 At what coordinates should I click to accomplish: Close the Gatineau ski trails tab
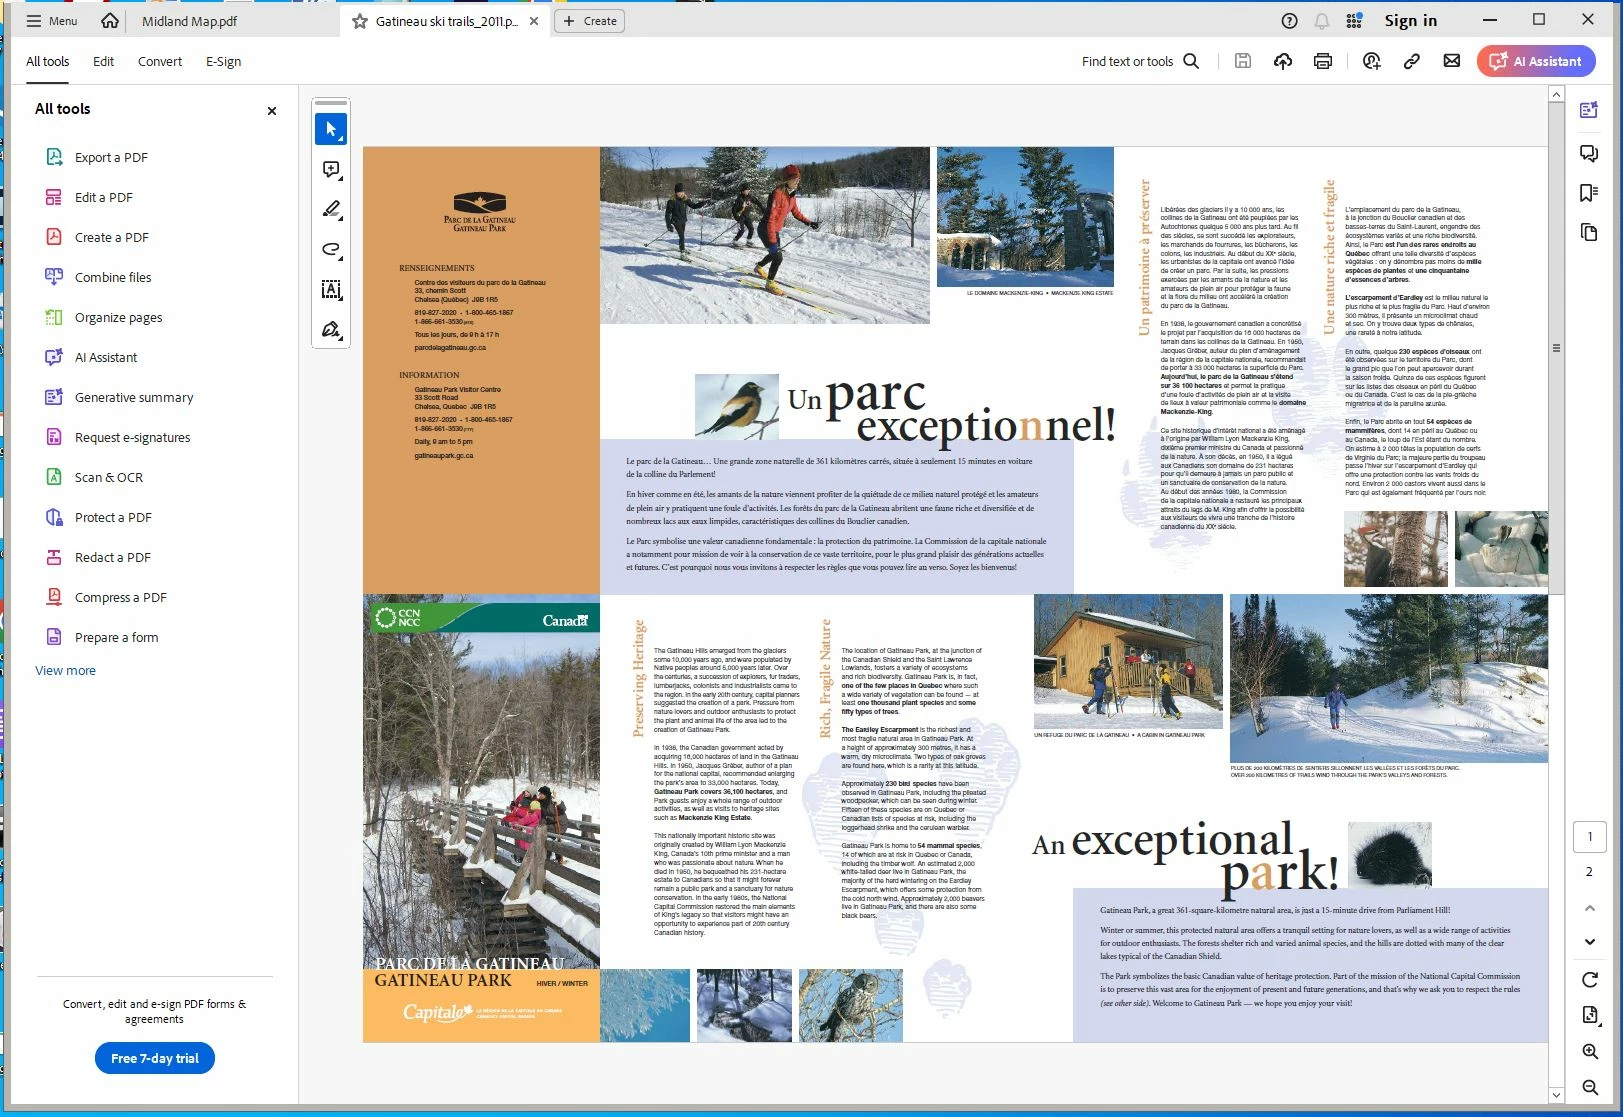pyautogui.click(x=534, y=21)
